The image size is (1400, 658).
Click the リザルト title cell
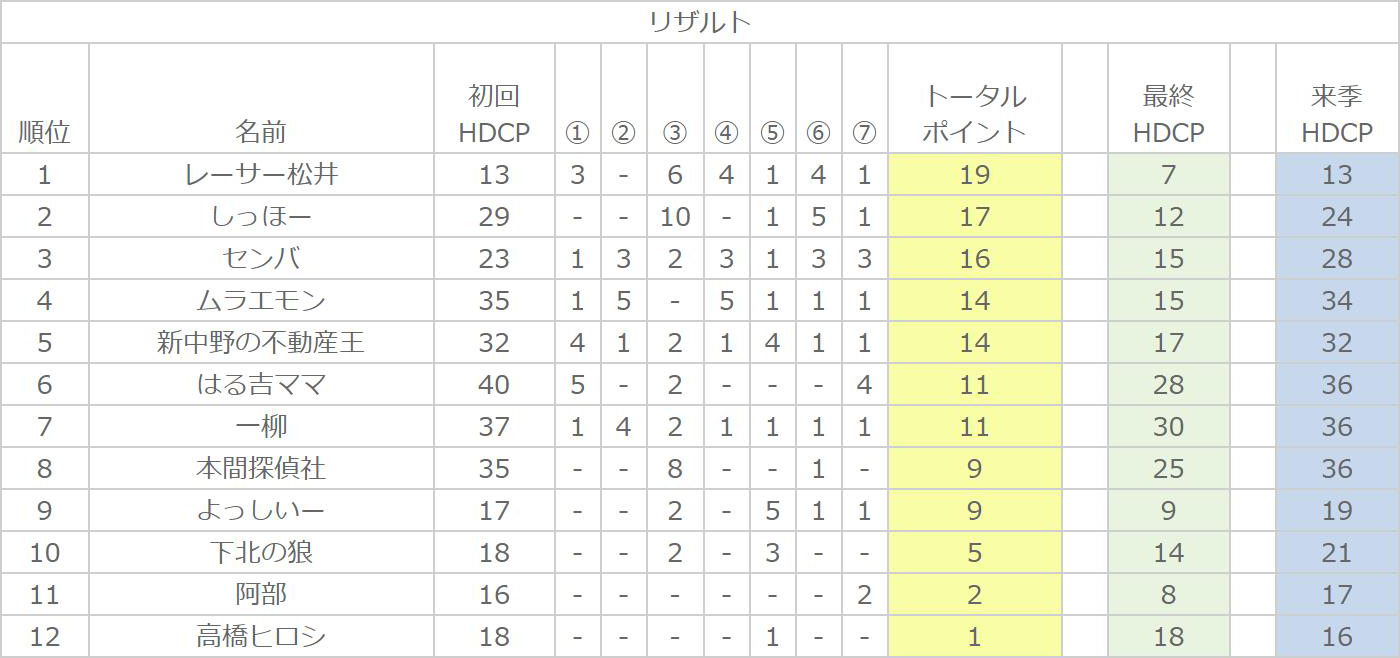click(x=700, y=22)
